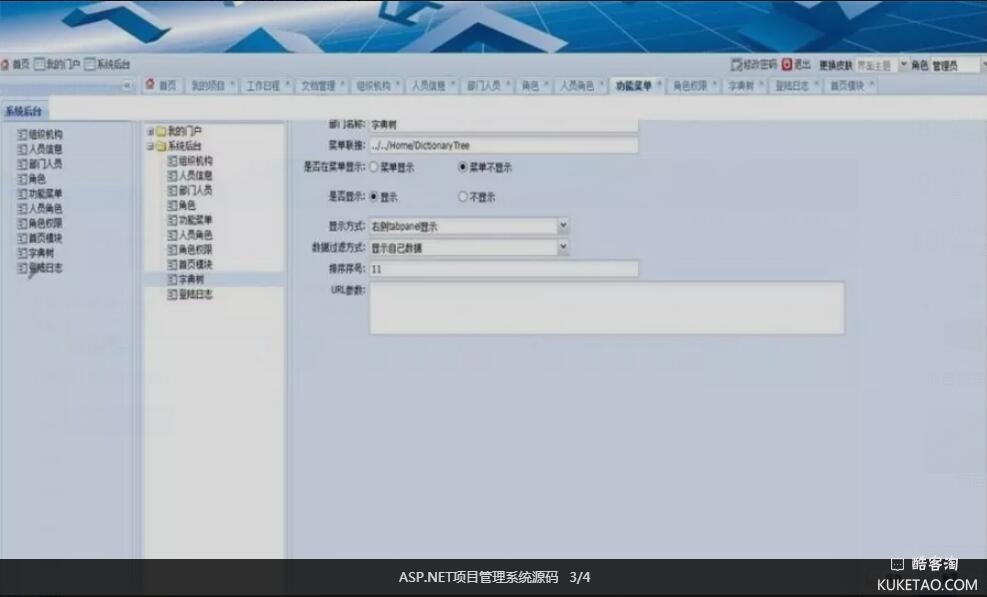Click the 角色权限 node icon in menu tree

pyautogui.click(x=172, y=249)
